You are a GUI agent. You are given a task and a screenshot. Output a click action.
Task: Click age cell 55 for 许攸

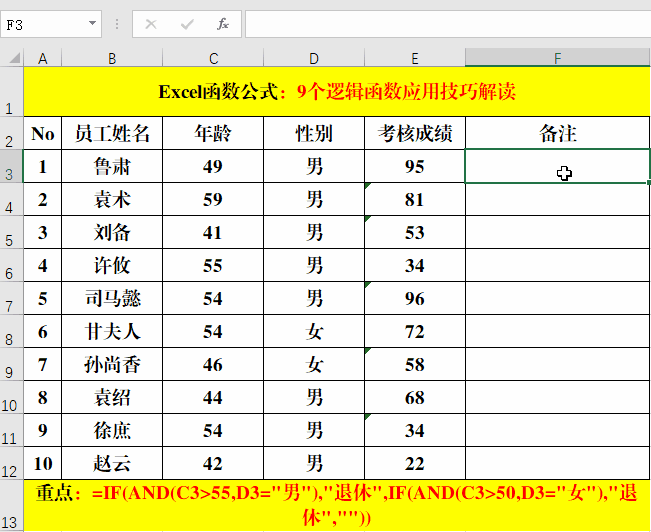213,265
